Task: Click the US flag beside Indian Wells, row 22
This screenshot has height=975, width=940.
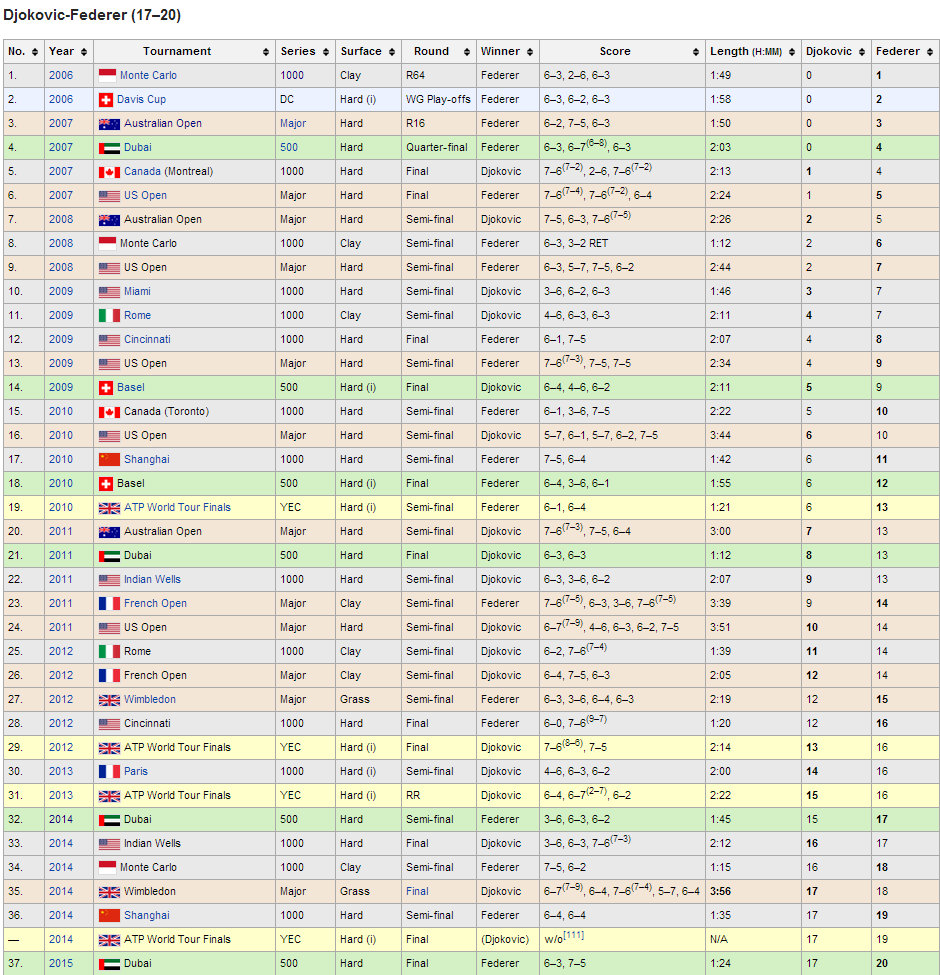Action: (109, 580)
